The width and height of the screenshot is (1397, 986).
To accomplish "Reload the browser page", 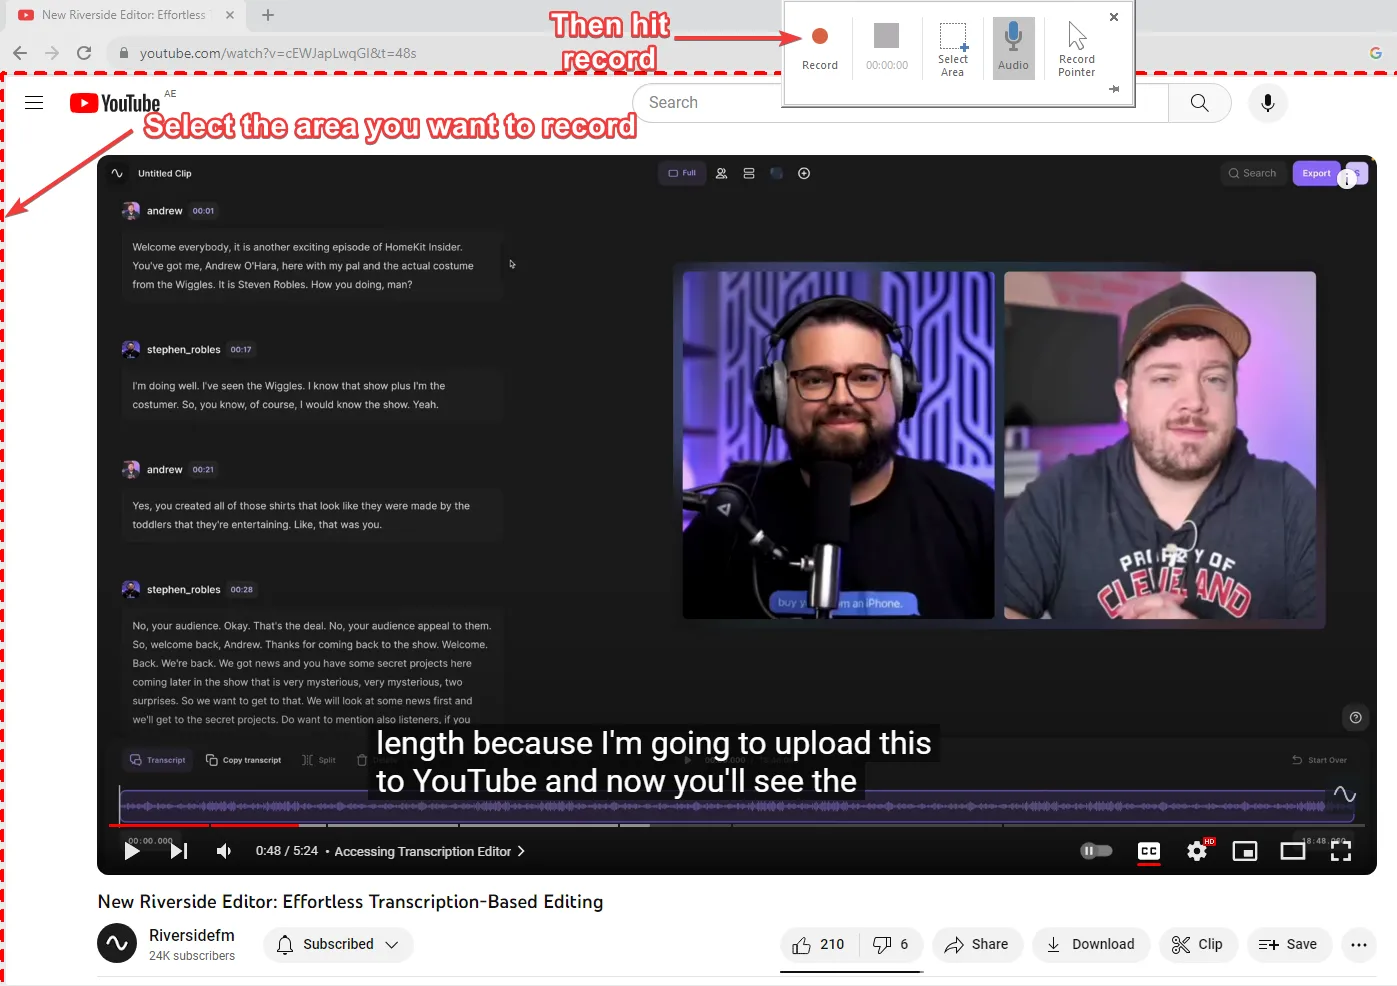I will [x=84, y=53].
